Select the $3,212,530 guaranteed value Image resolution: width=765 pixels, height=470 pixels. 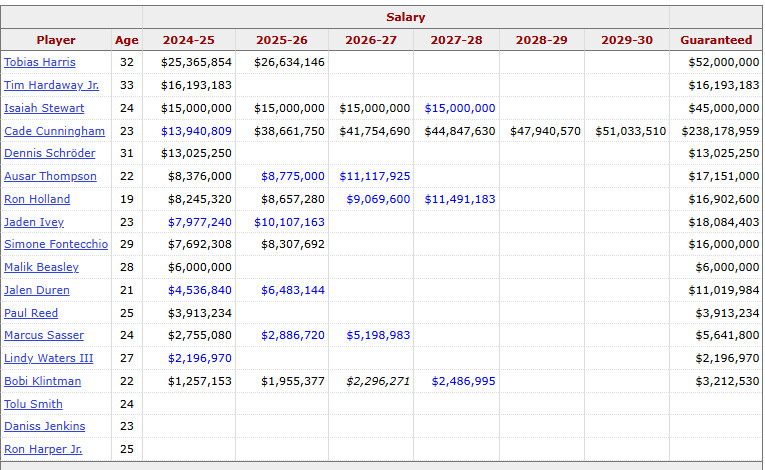(x=727, y=381)
